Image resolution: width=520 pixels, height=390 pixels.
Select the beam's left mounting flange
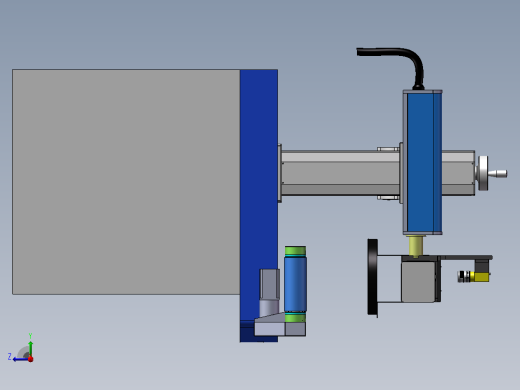click(280, 173)
